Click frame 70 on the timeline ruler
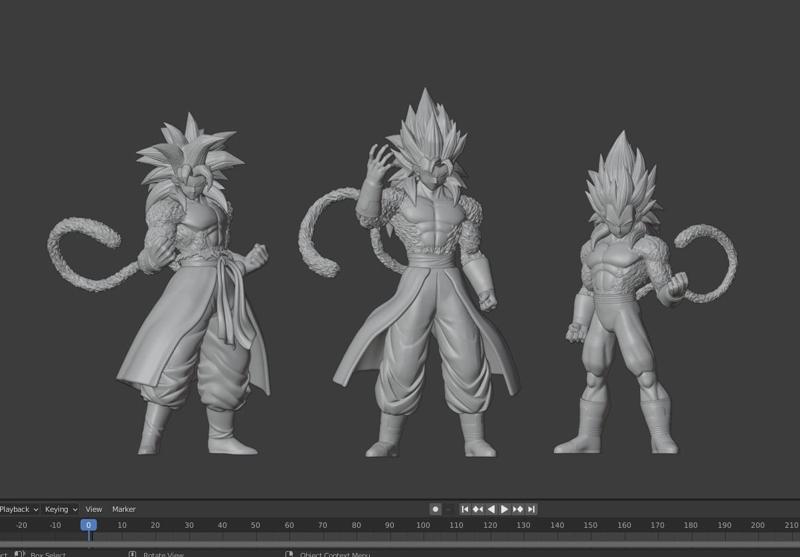The height and width of the screenshot is (557, 800). pos(322,525)
